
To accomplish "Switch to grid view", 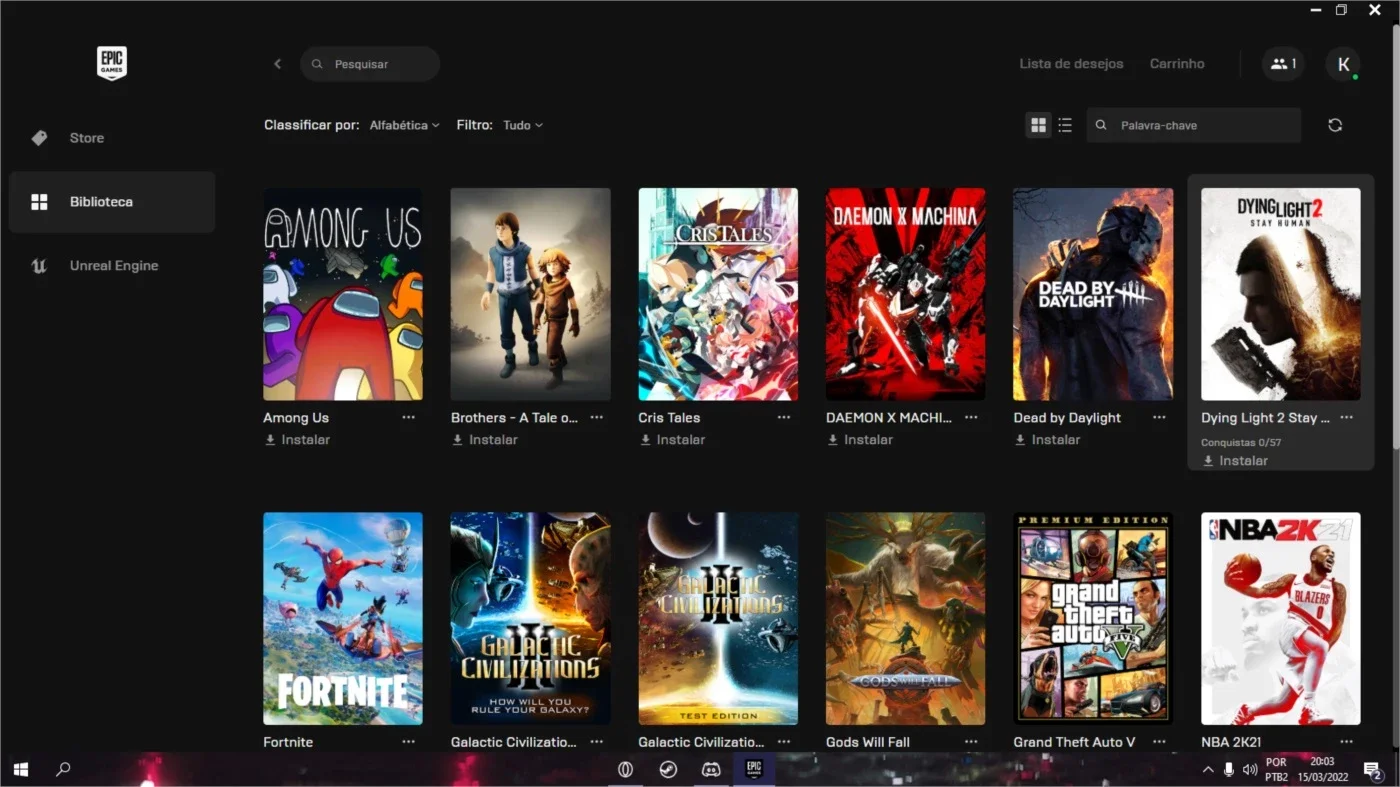I will point(1038,125).
